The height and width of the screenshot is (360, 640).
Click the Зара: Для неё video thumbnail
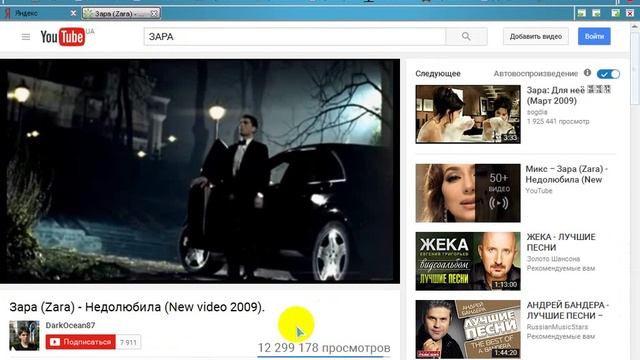pyautogui.click(x=468, y=114)
